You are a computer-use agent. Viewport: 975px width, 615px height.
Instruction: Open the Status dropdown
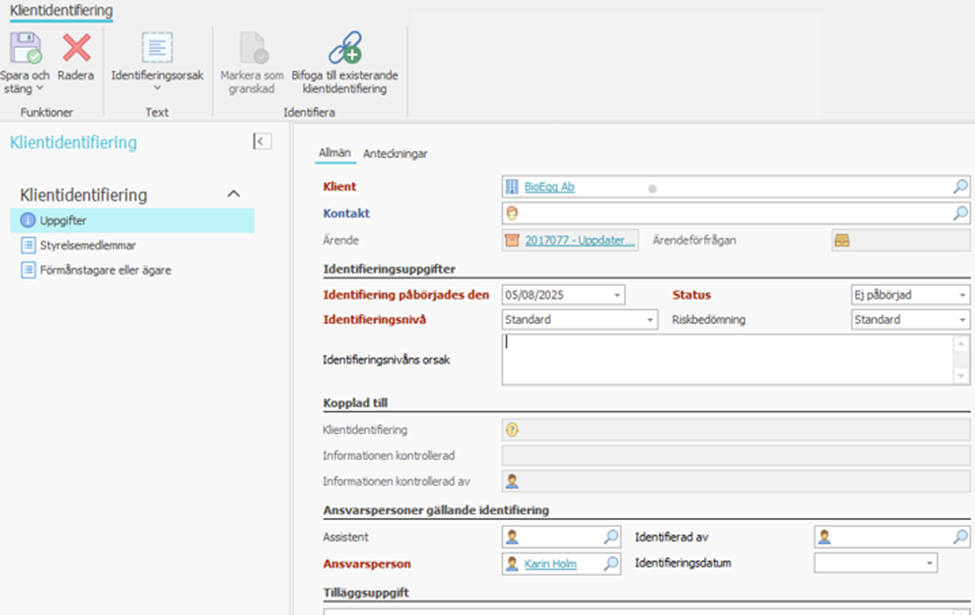click(962, 295)
